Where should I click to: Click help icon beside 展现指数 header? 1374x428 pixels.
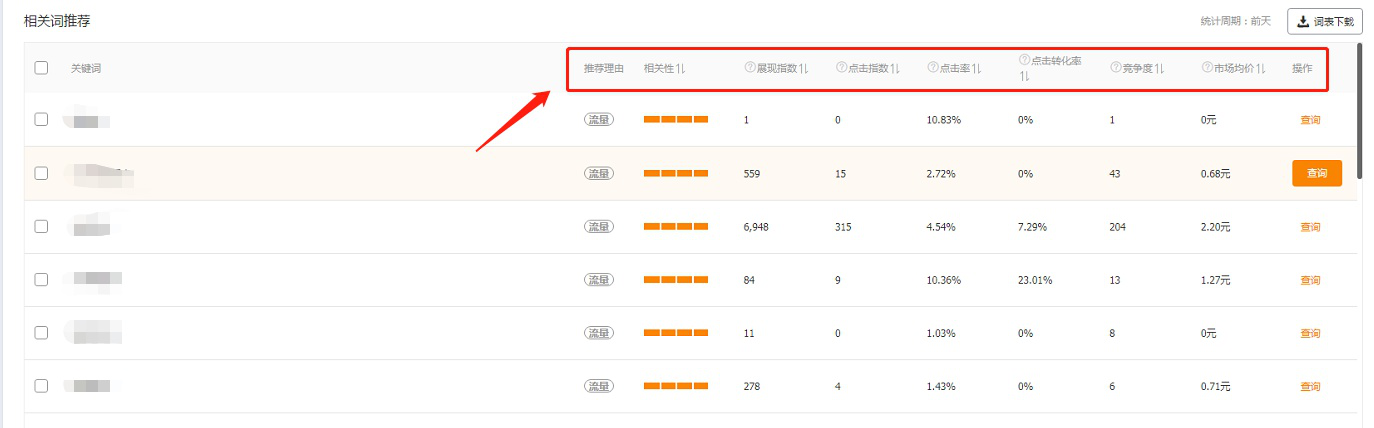[x=749, y=68]
